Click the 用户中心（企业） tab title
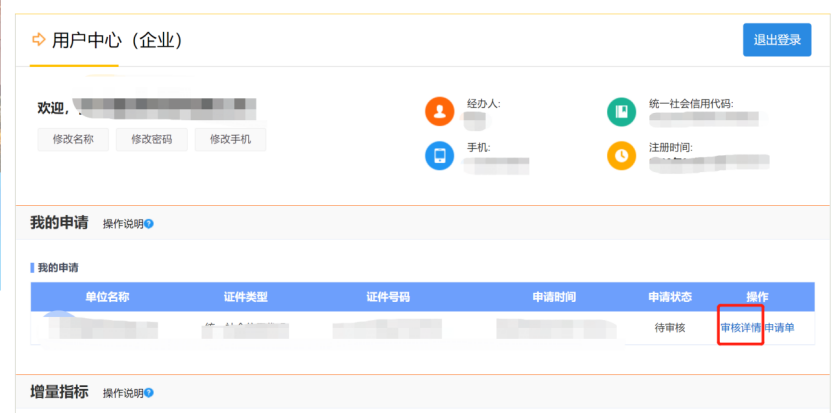831x413 pixels. click(116, 41)
